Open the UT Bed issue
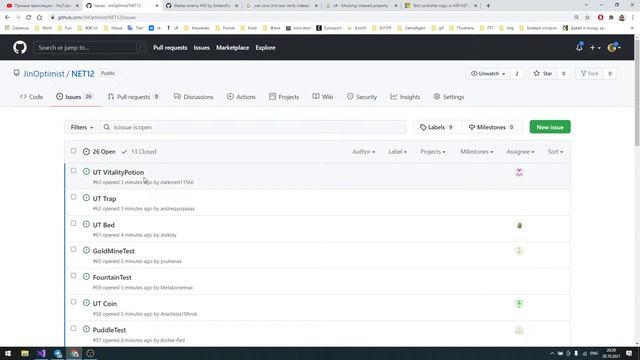This screenshot has width=640, height=360. click(104, 225)
